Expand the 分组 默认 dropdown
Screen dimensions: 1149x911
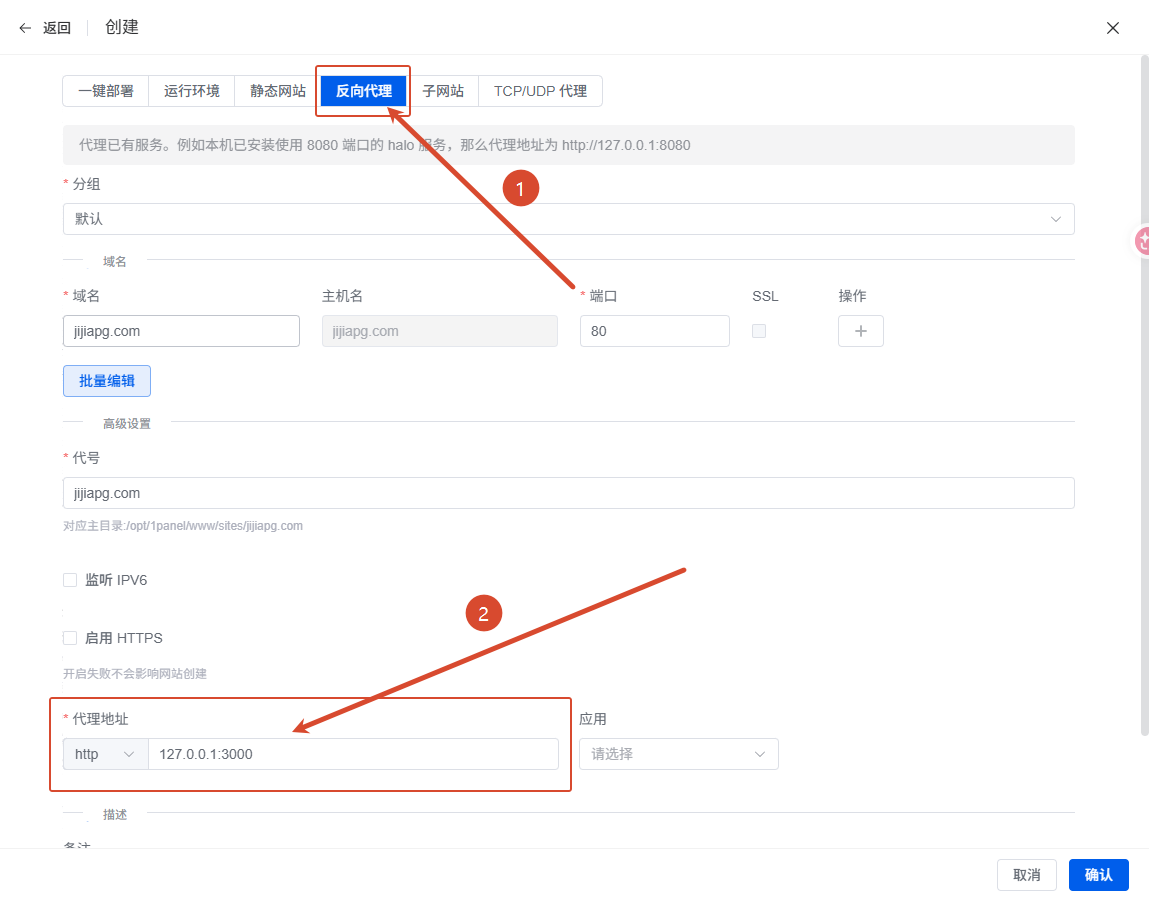pyautogui.click(x=569, y=219)
